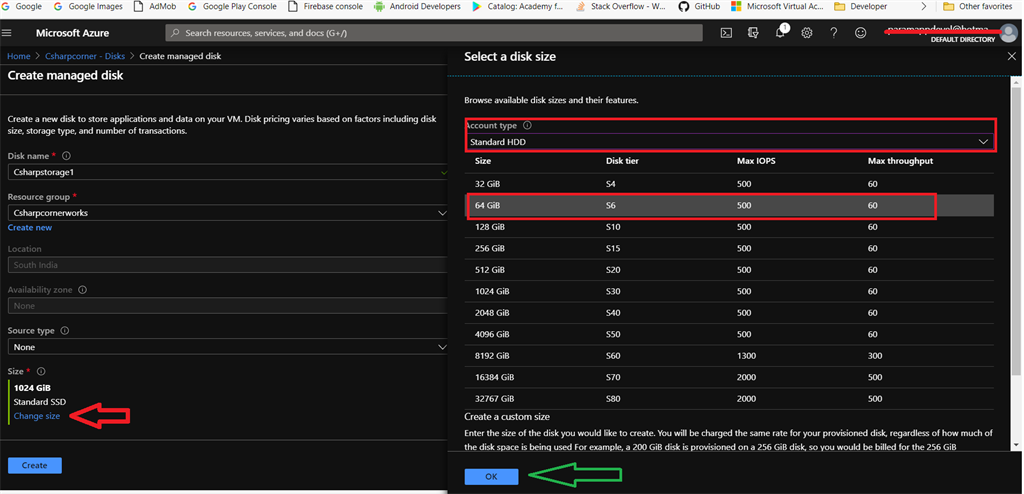Viewport: 1024px width, 494px height.
Task: Select the 16384 GiB S70 row
Action: [729, 377]
